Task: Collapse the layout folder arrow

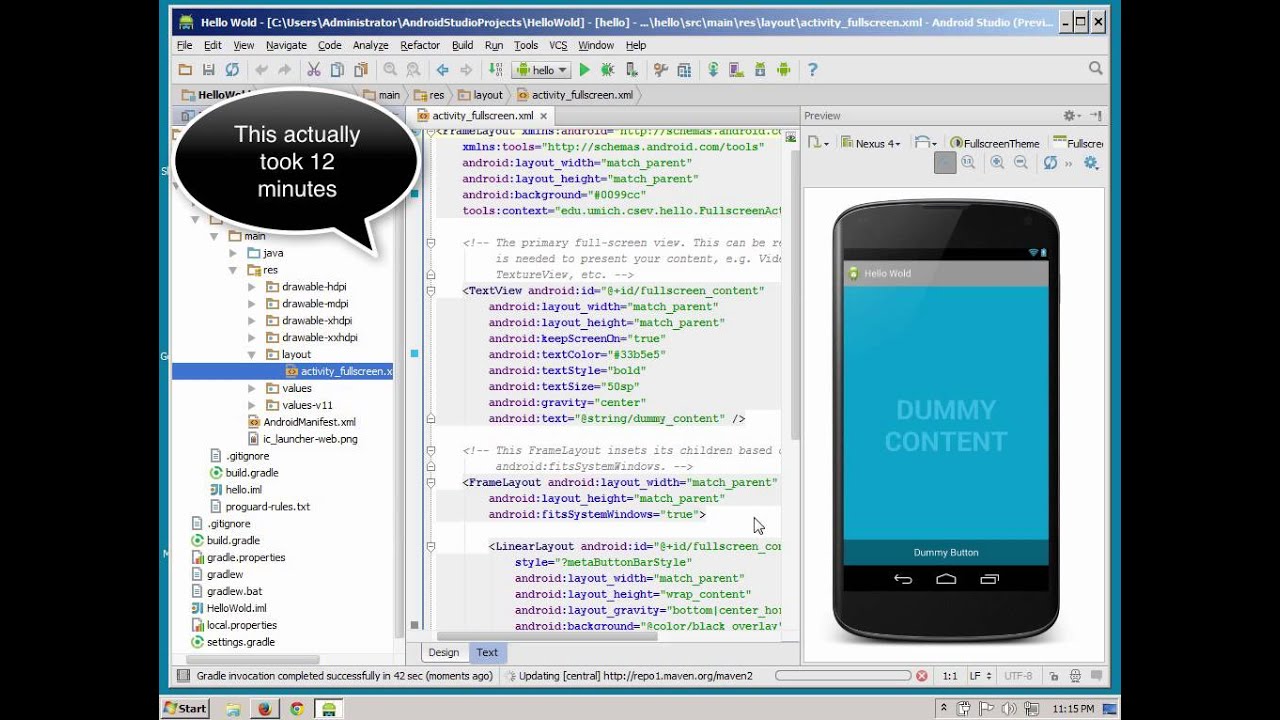Action: coord(252,354)
